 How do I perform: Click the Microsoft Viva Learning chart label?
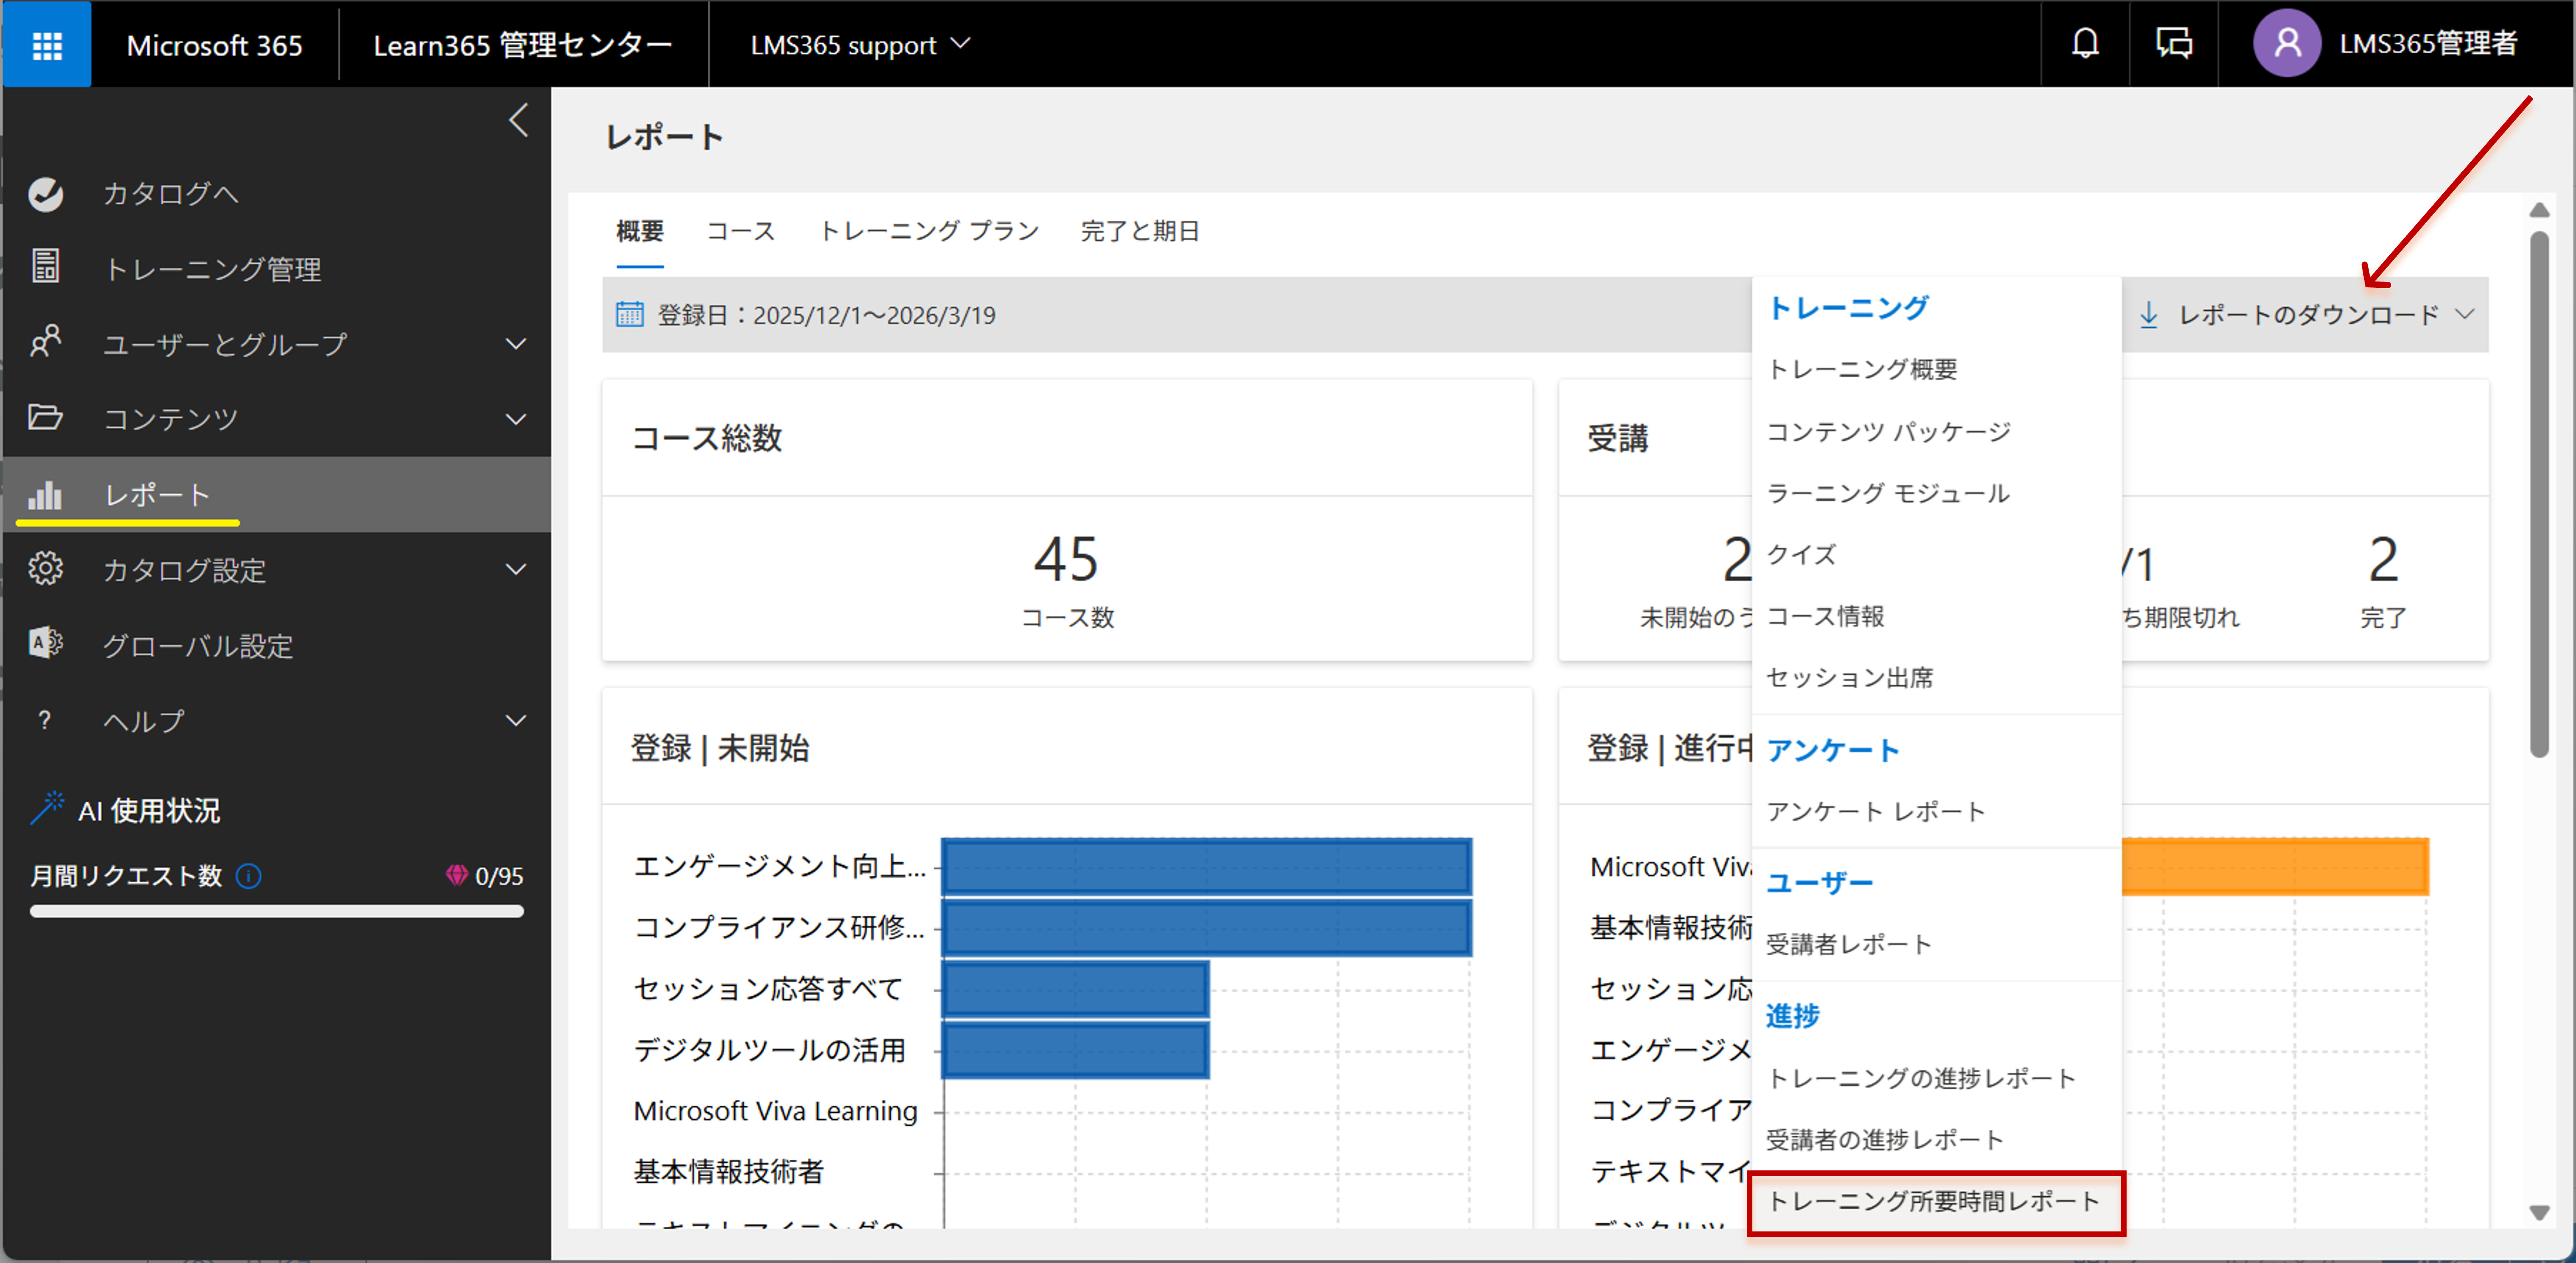[775, 1111]
